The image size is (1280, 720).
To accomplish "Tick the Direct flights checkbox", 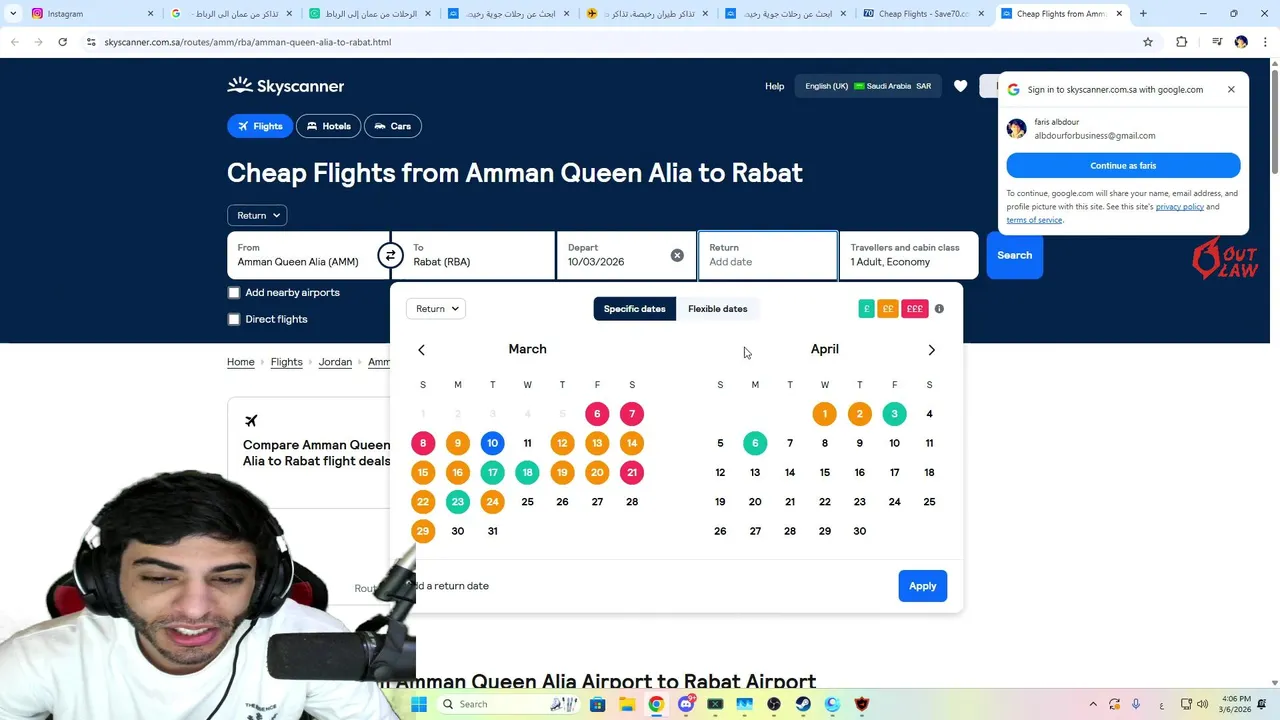I will pyautogui.click(x=234, y=319).
